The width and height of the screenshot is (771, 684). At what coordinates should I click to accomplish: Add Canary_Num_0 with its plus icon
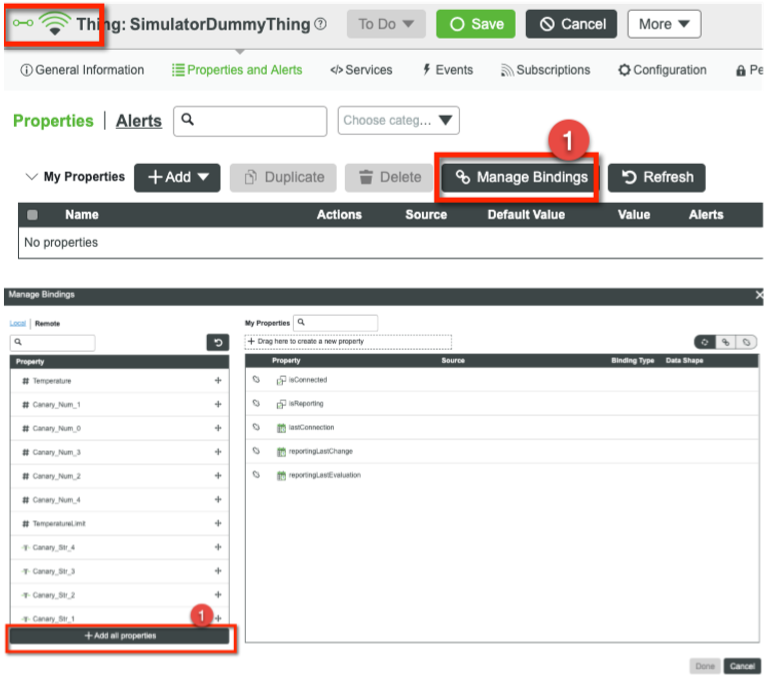218,428
